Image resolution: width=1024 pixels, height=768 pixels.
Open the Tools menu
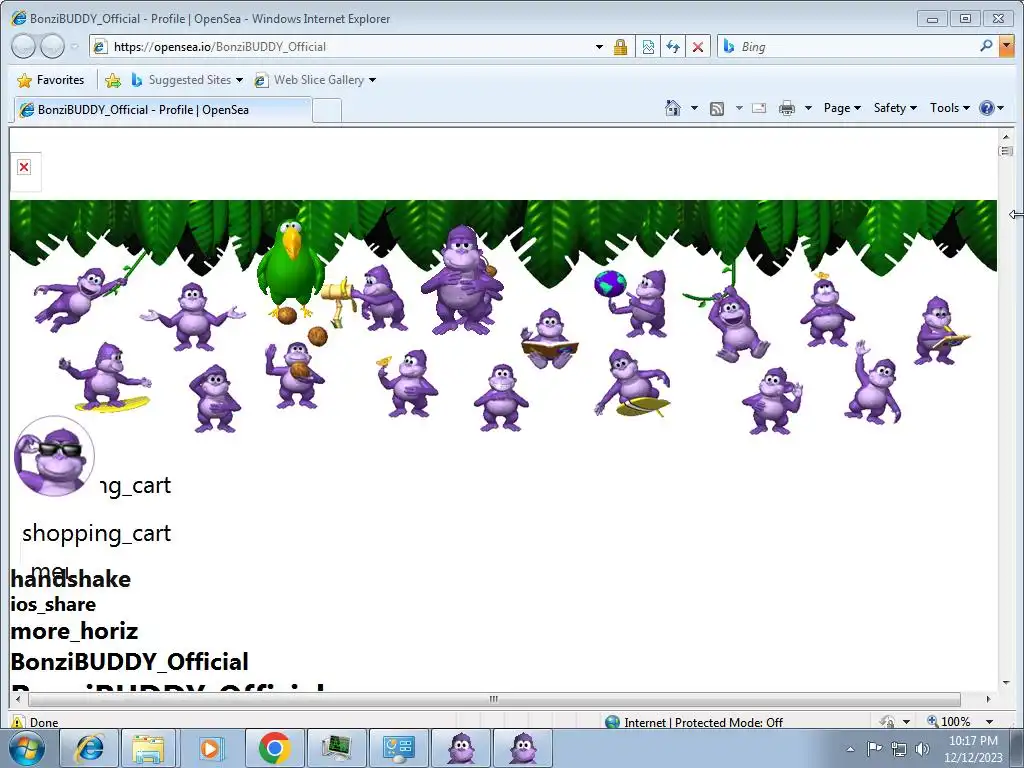click(950, 108)
